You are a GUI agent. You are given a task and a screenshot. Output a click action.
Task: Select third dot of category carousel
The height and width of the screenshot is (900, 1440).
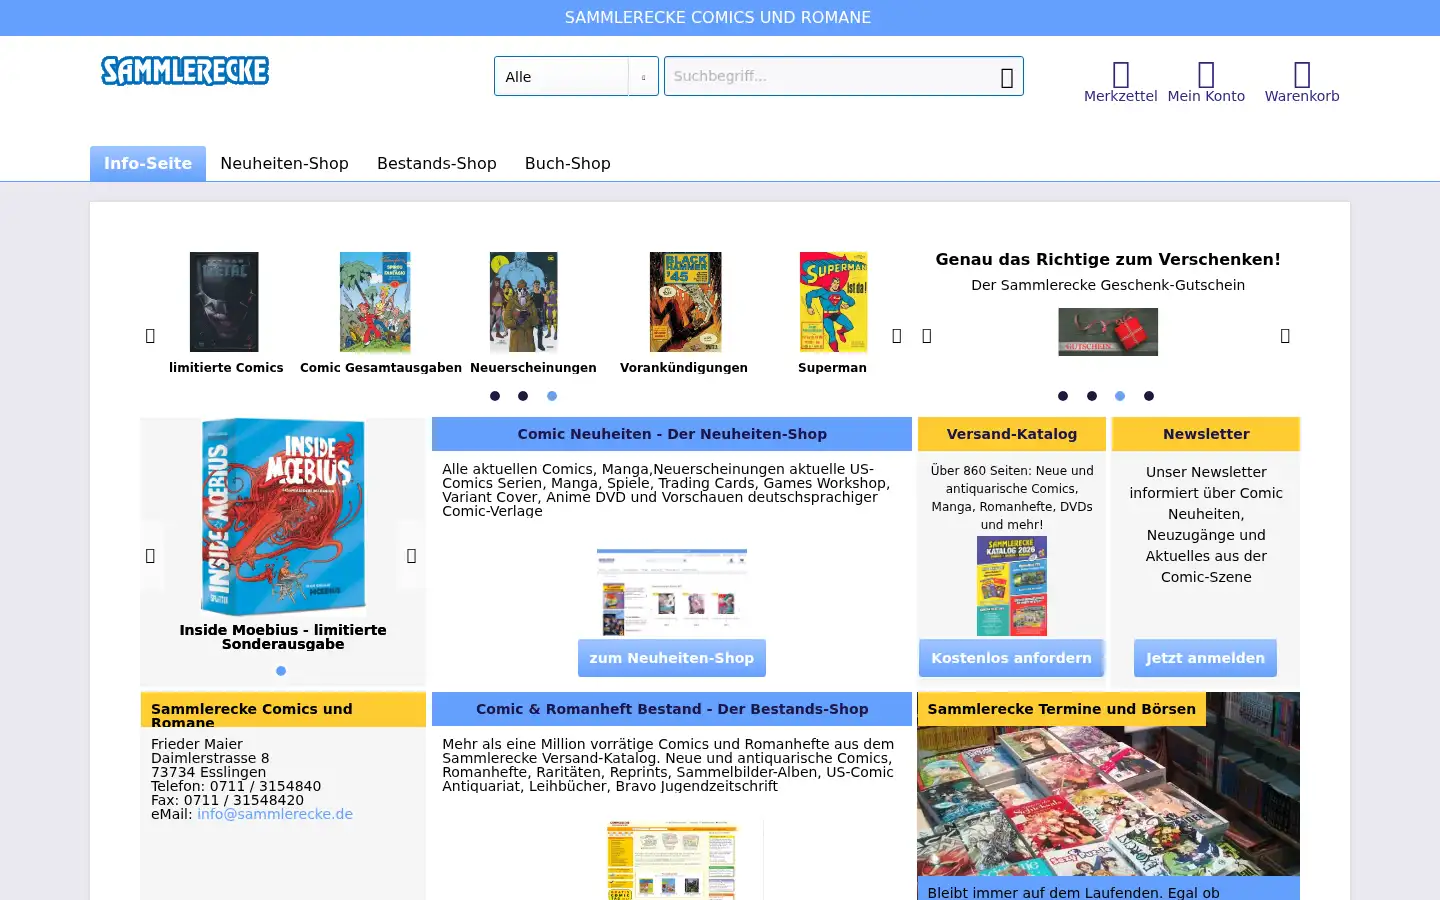coord(552,396)
